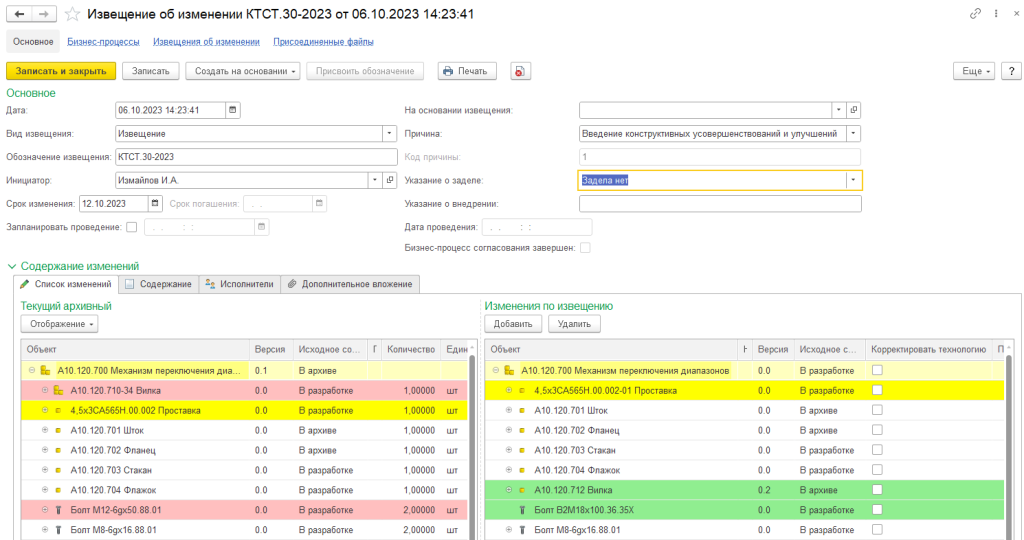Check Корректировать технологию for A10.120.712 Вилка
Viewport: 1024px width, 540px height.
click(877, 490)
